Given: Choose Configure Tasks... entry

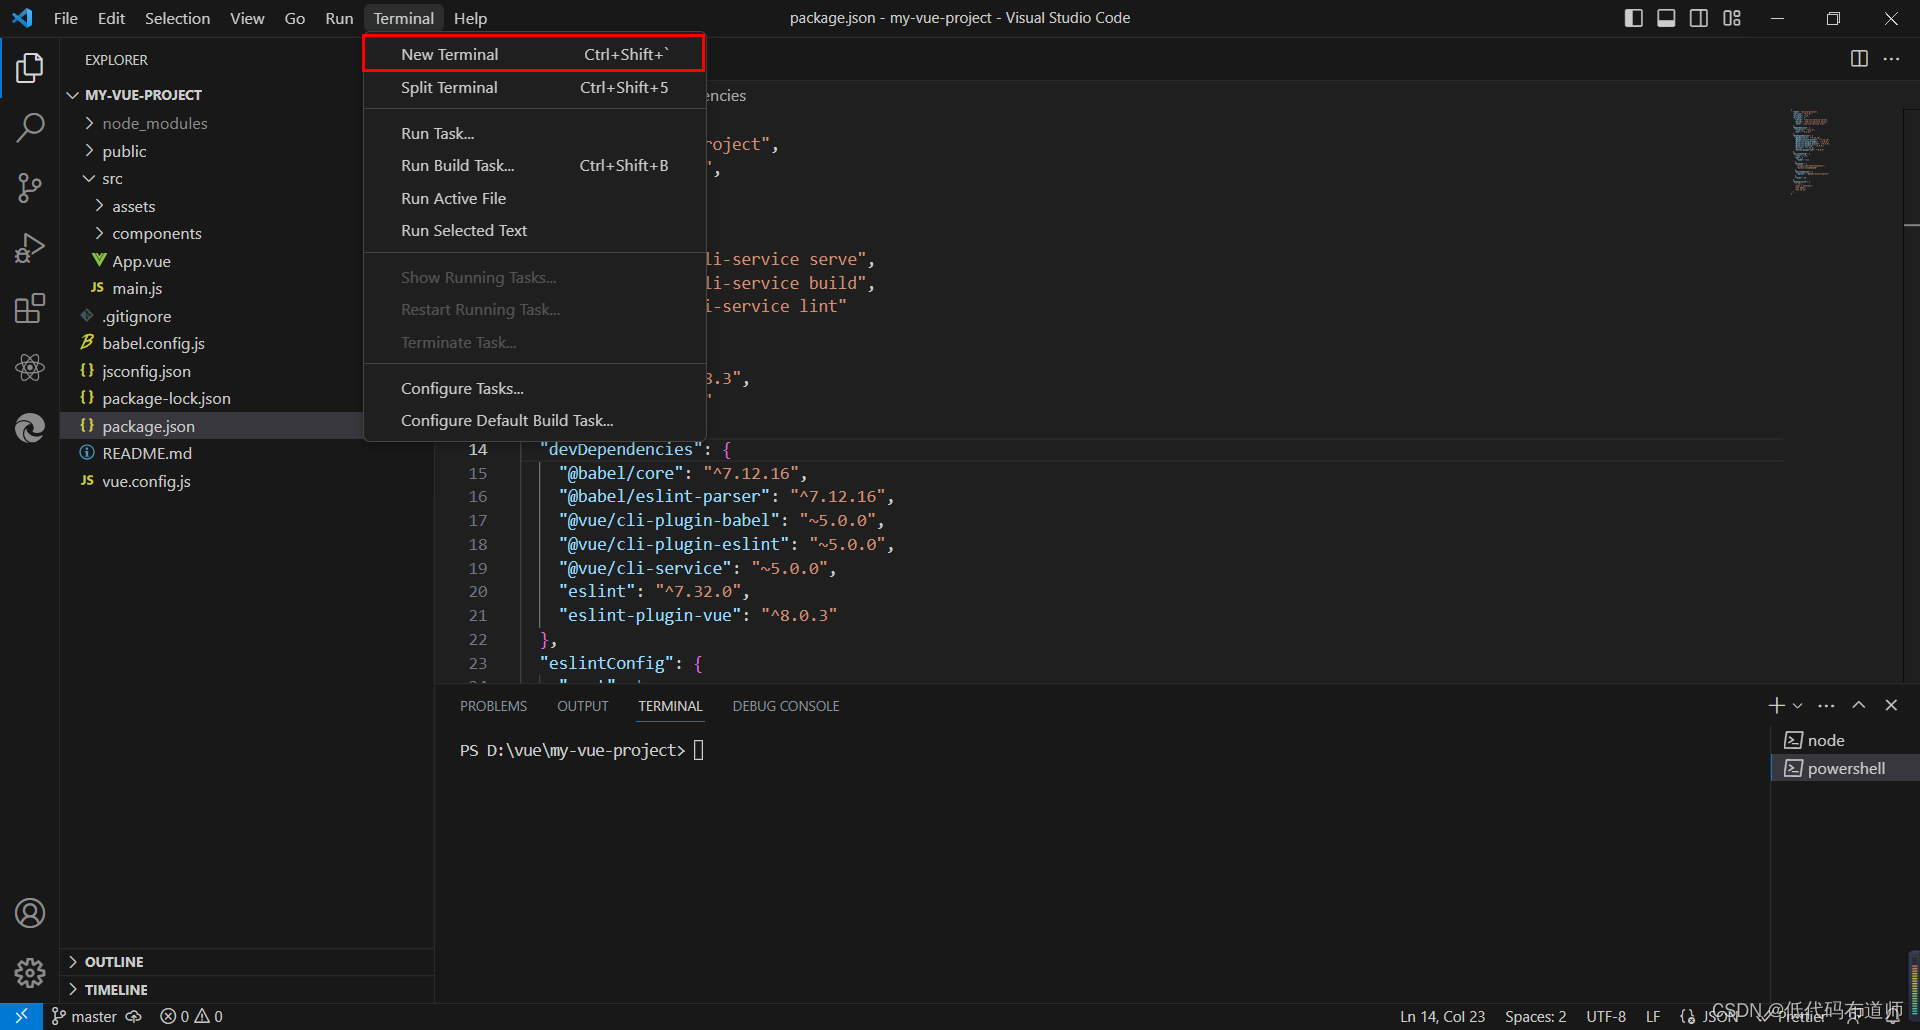Looking at the screenshot, I should point(535,388).
